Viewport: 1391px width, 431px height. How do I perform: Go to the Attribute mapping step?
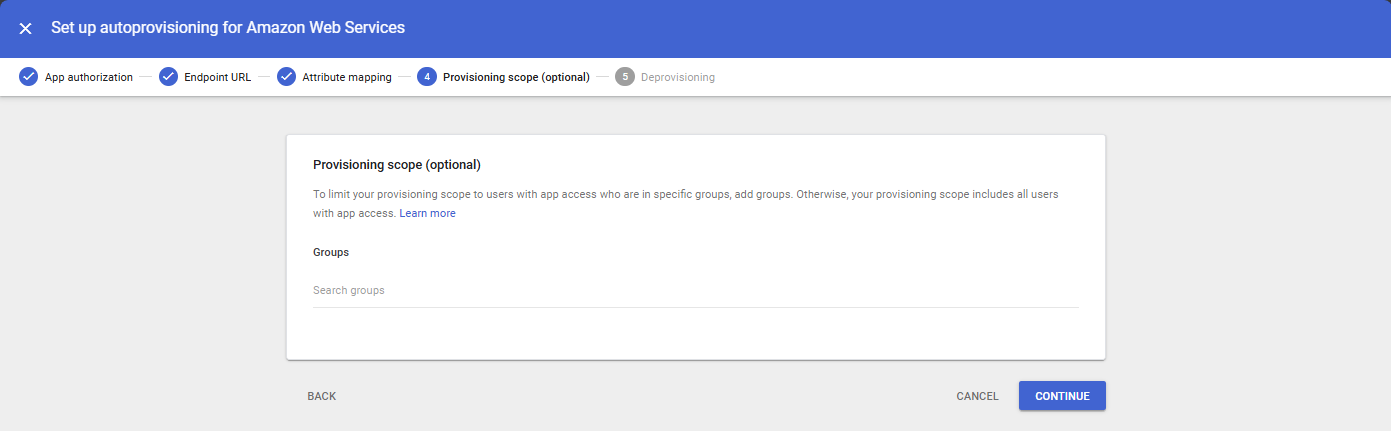tap(347, 77)
